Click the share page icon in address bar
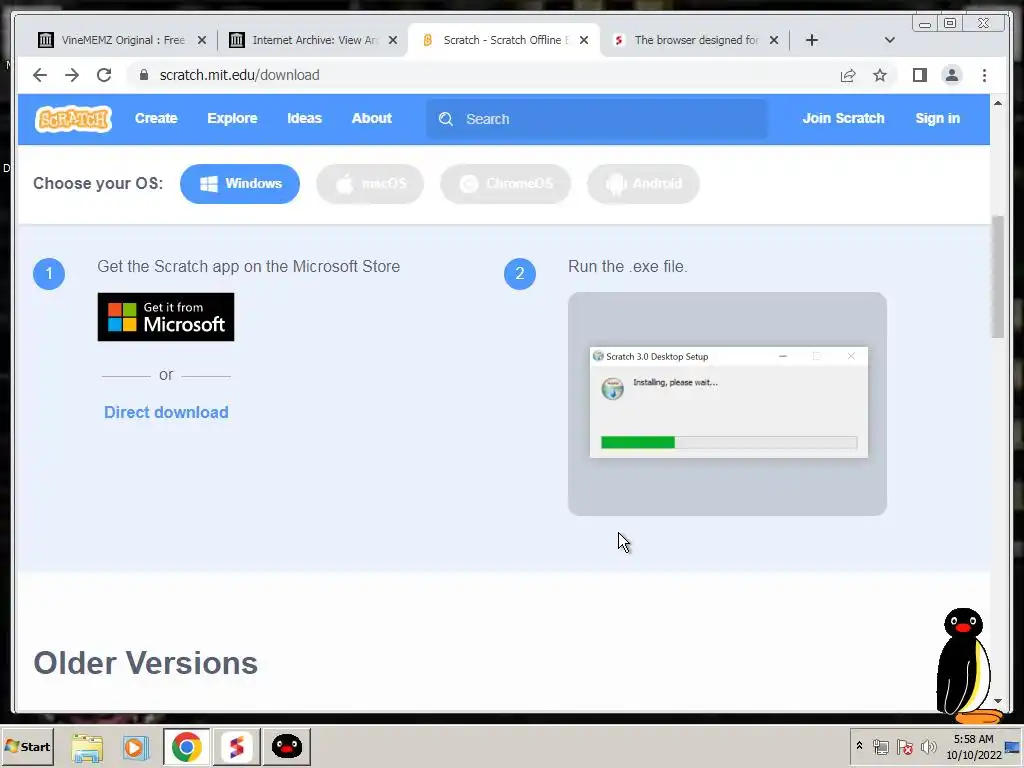This screenshot has height=768, width=1024. 848,75
